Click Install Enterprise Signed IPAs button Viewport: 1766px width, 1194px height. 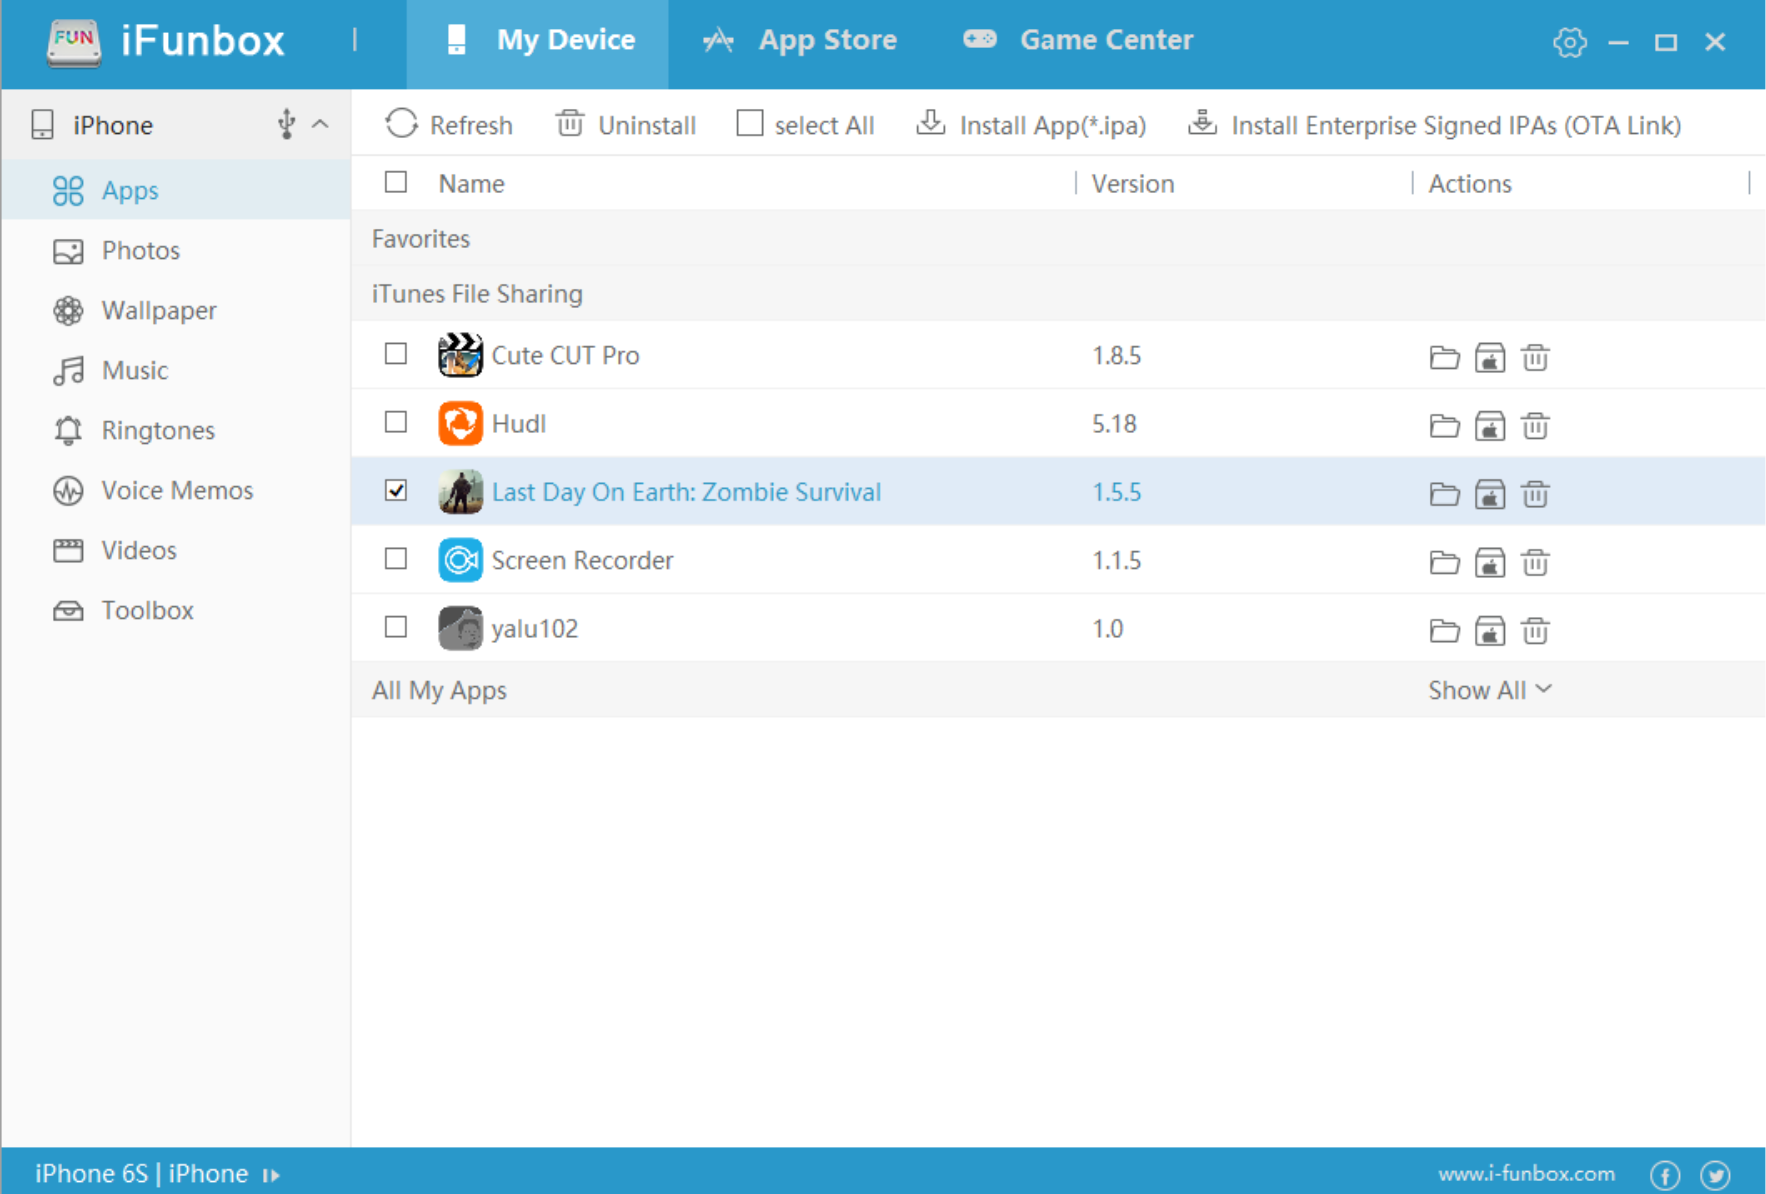pos(1434,124)
